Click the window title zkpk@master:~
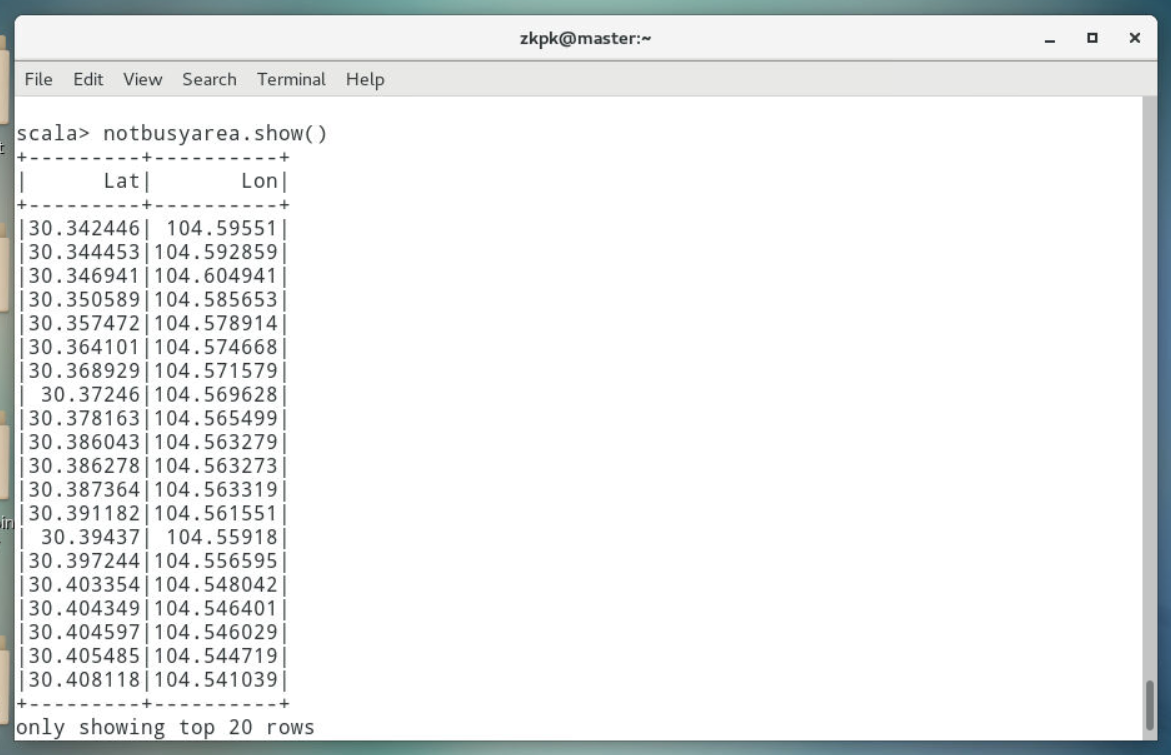Viewport: 1171px width, 755px height. 586,38
